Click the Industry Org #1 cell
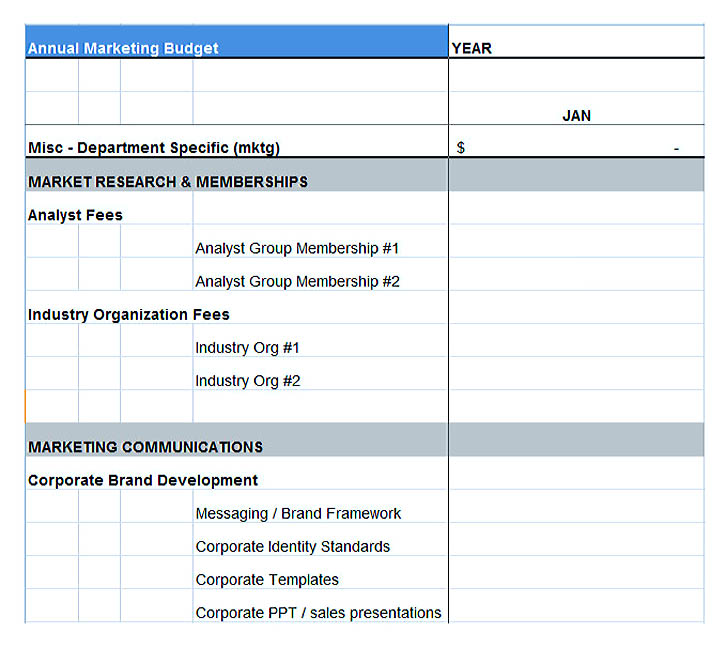Image resolution: width=727 pixels, height=648 pixels. point(320,341)
